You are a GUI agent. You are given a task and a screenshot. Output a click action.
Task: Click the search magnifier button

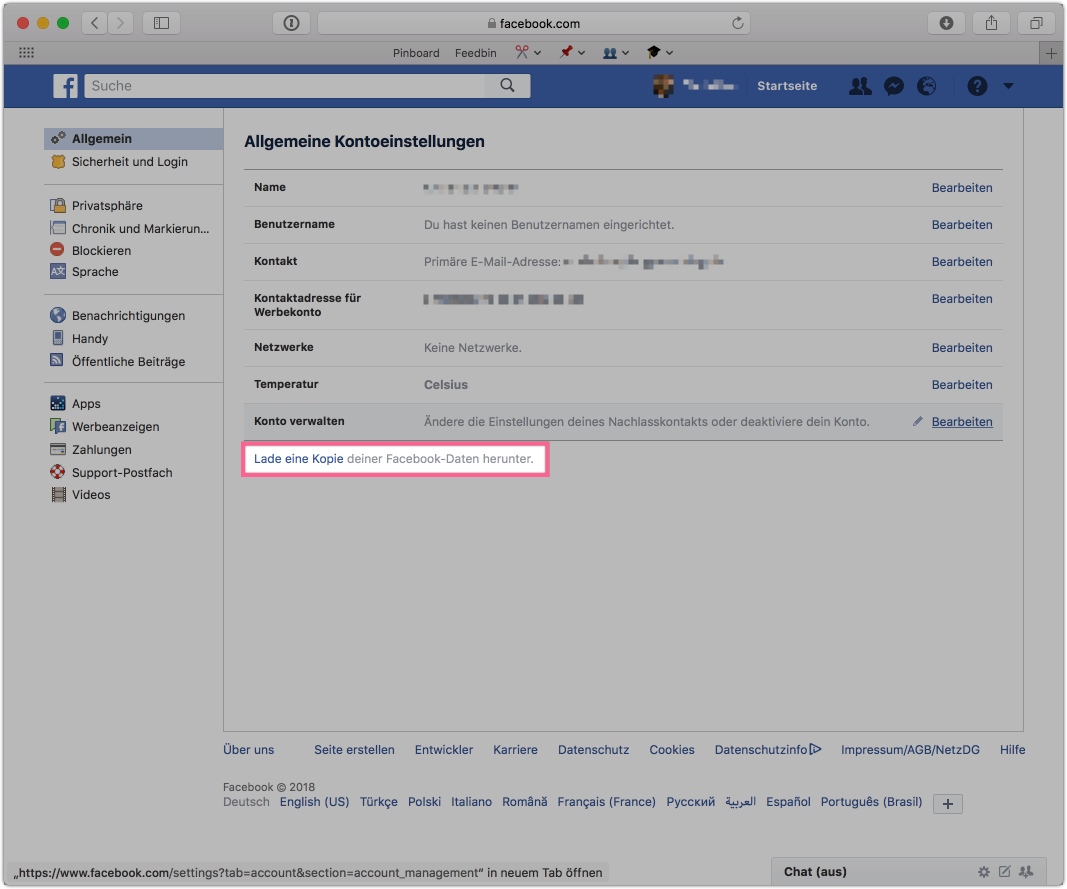(x=507, y=86)
